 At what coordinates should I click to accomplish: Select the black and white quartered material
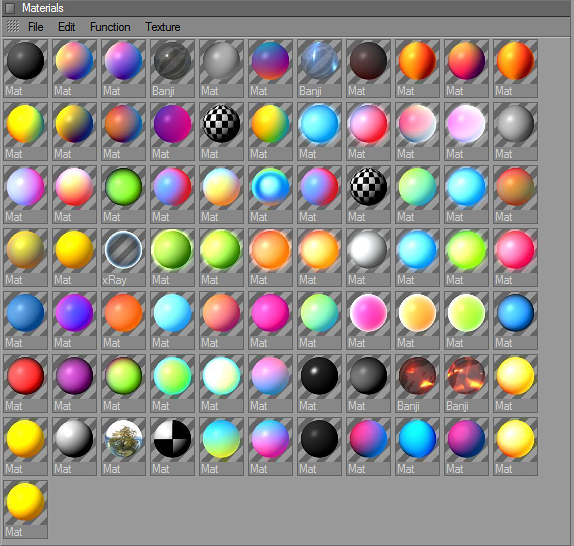pyautogui.click(x=172, y=446)
